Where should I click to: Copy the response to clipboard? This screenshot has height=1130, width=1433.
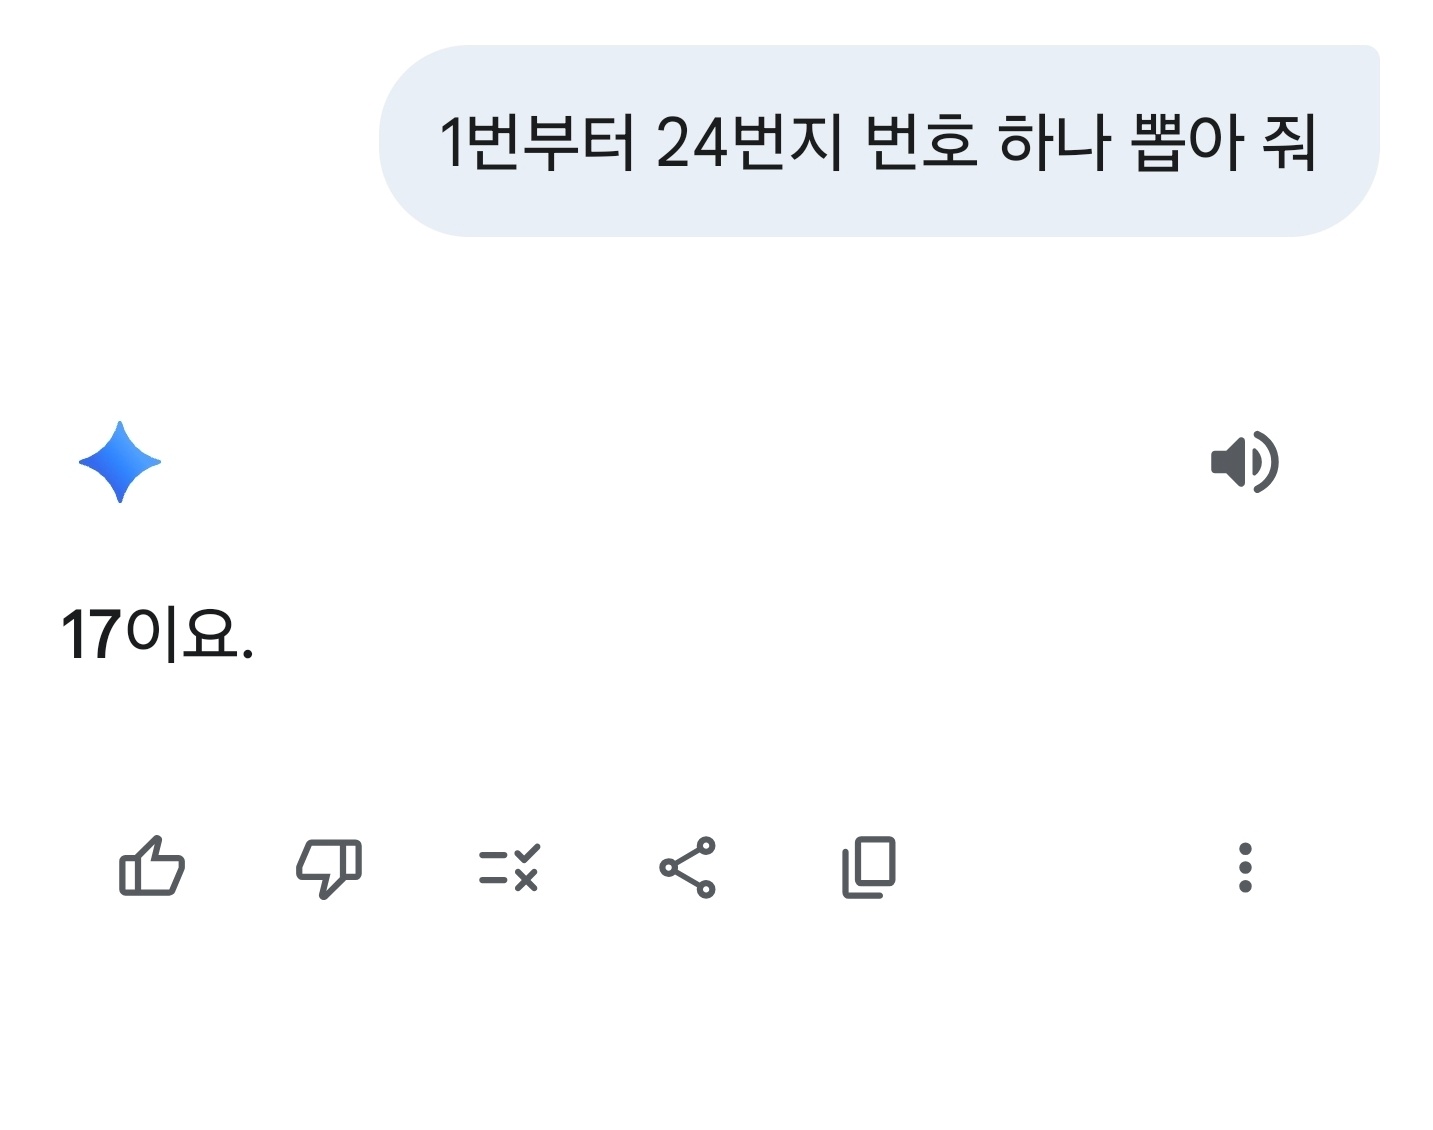pyautogui.click(x=868, y=866)
